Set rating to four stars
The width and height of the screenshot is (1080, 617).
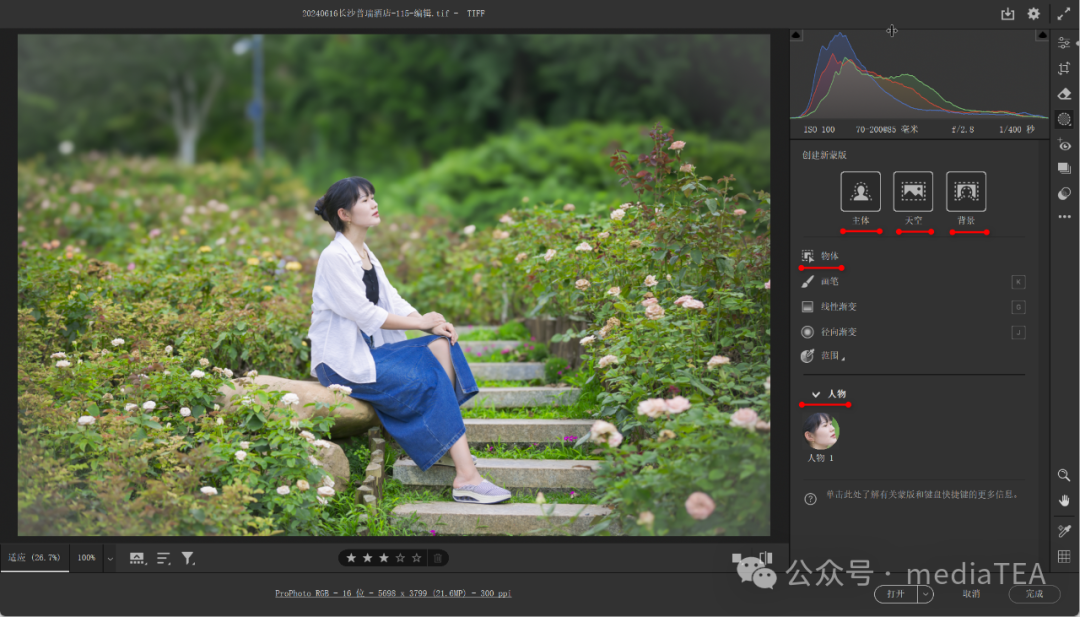tap(400, 558)
